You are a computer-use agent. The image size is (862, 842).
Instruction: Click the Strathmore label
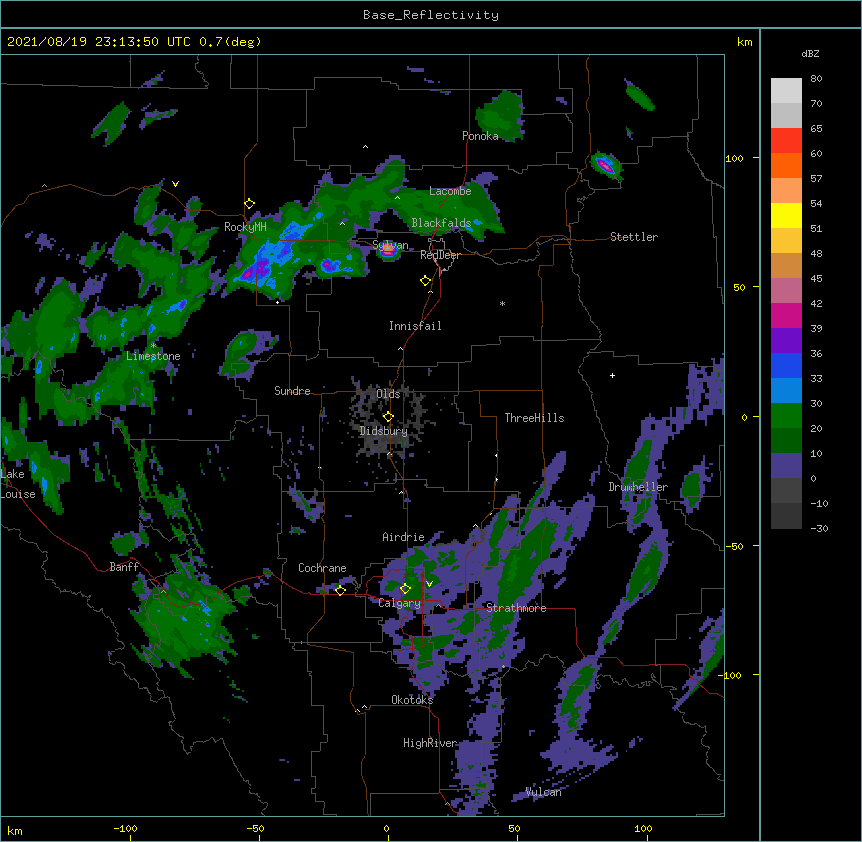pos(516,608)
